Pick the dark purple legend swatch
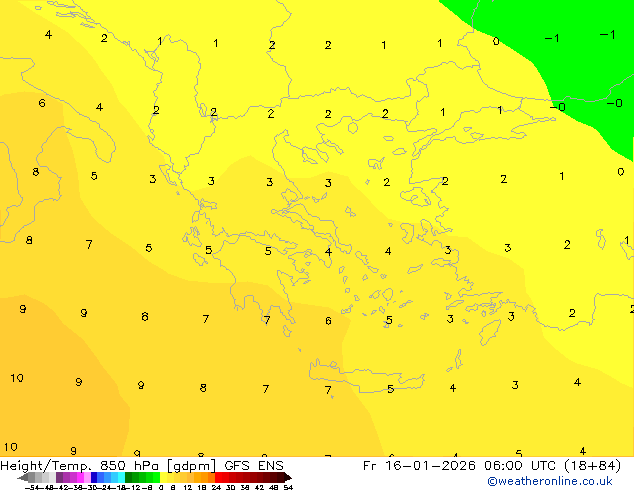 tap(59, 478)
